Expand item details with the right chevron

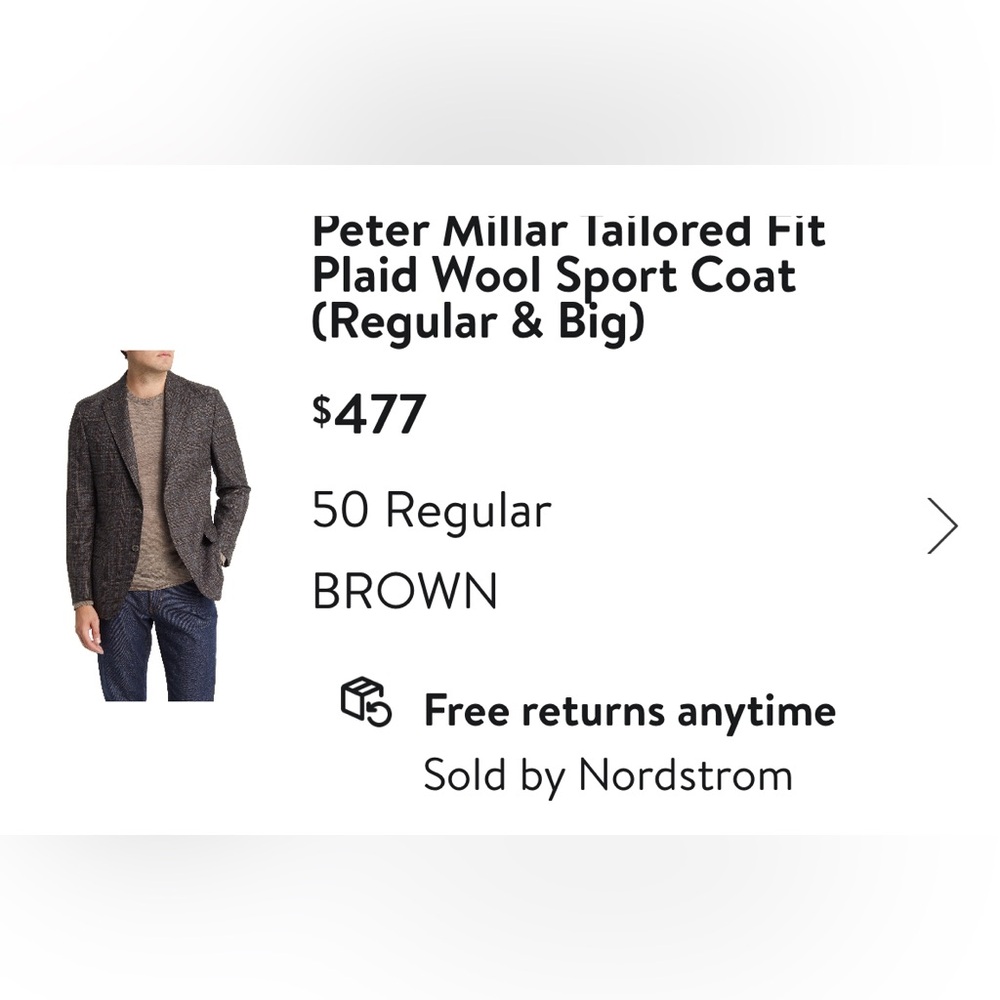tap(941, 524)
